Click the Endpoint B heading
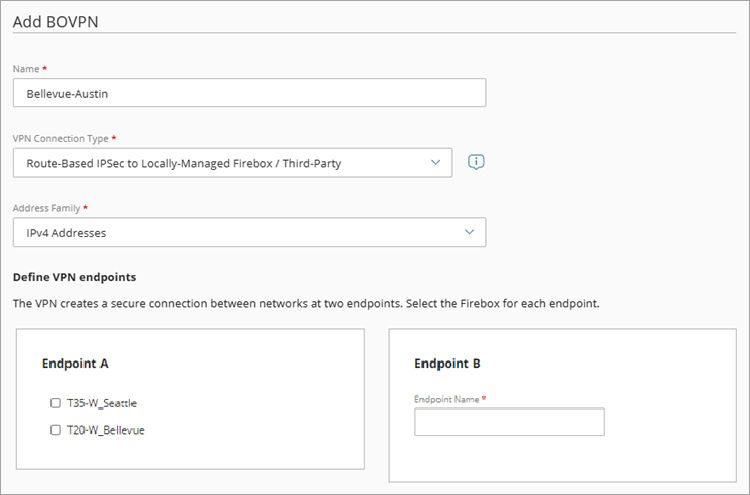This screenshot has height=495, width=750. point(447,364)
